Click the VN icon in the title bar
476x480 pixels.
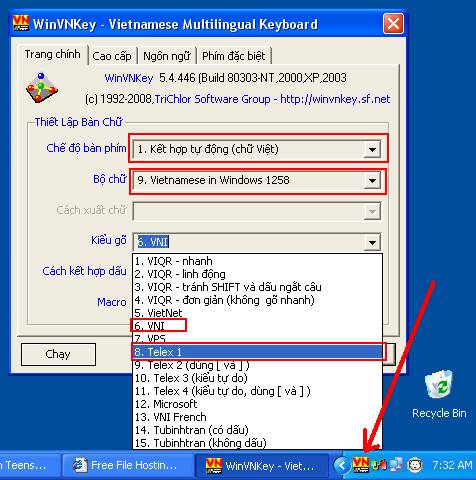[21, 23]
